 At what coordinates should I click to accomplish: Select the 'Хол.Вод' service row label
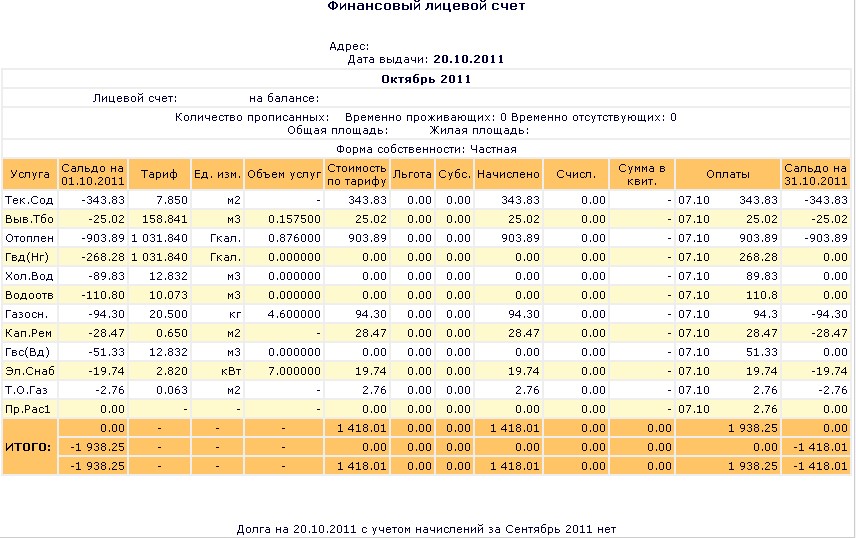pyautogui.click(x=29, y=276)
